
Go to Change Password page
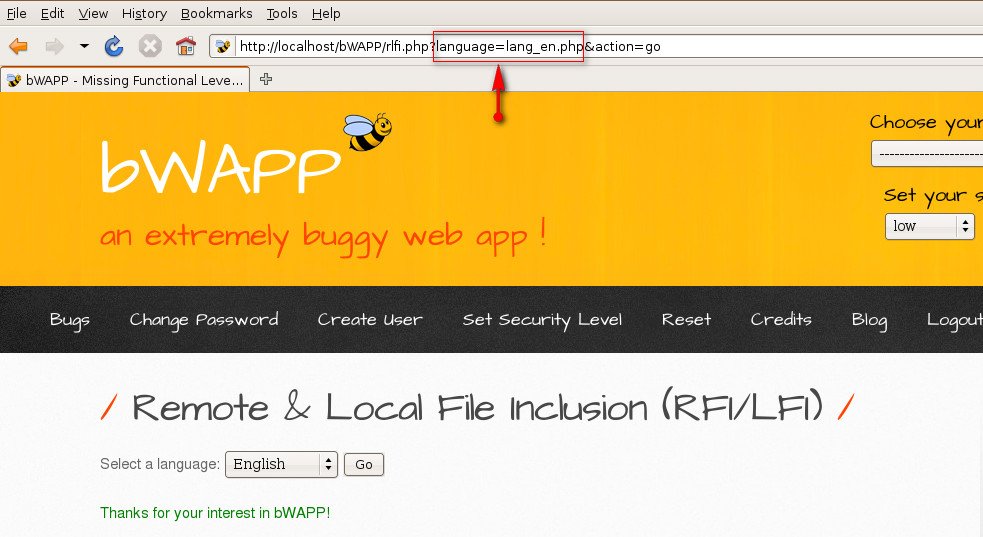click(204, 320)
